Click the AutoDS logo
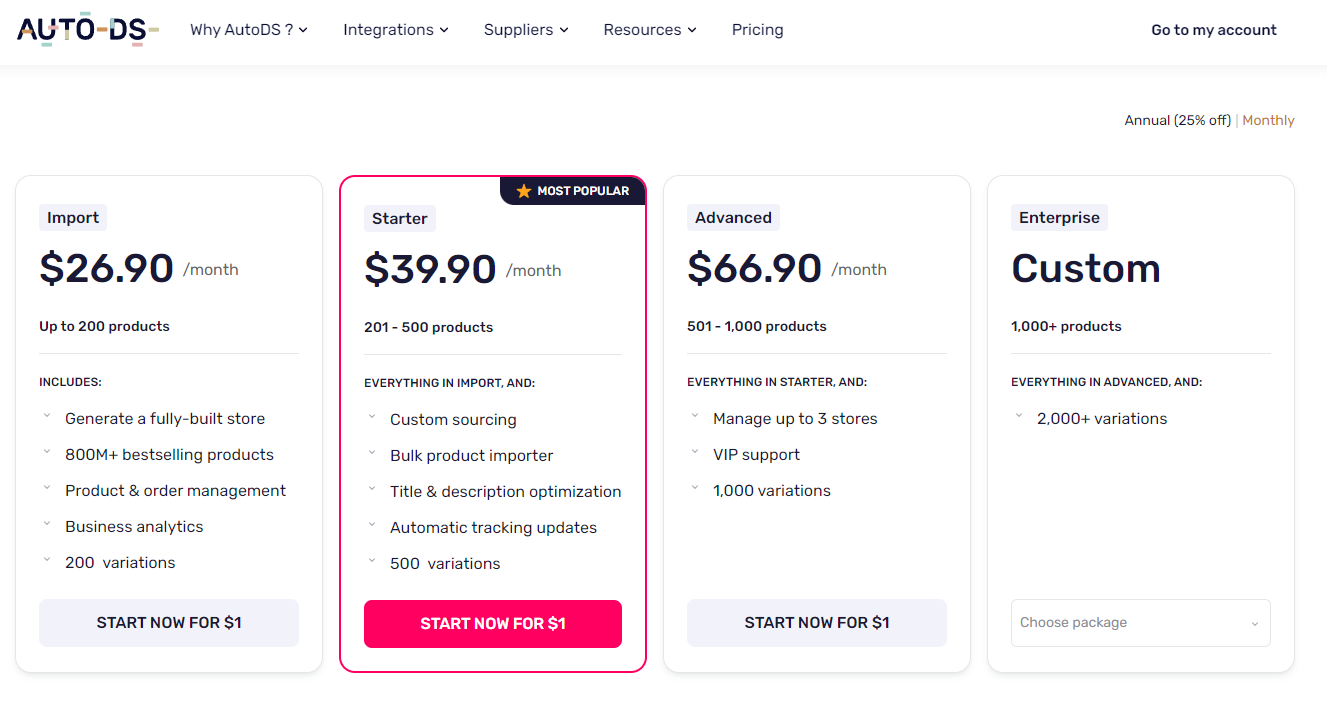 point(88,30)
